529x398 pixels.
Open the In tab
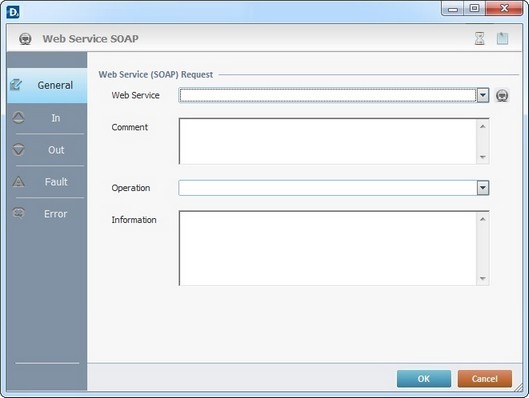47,118
